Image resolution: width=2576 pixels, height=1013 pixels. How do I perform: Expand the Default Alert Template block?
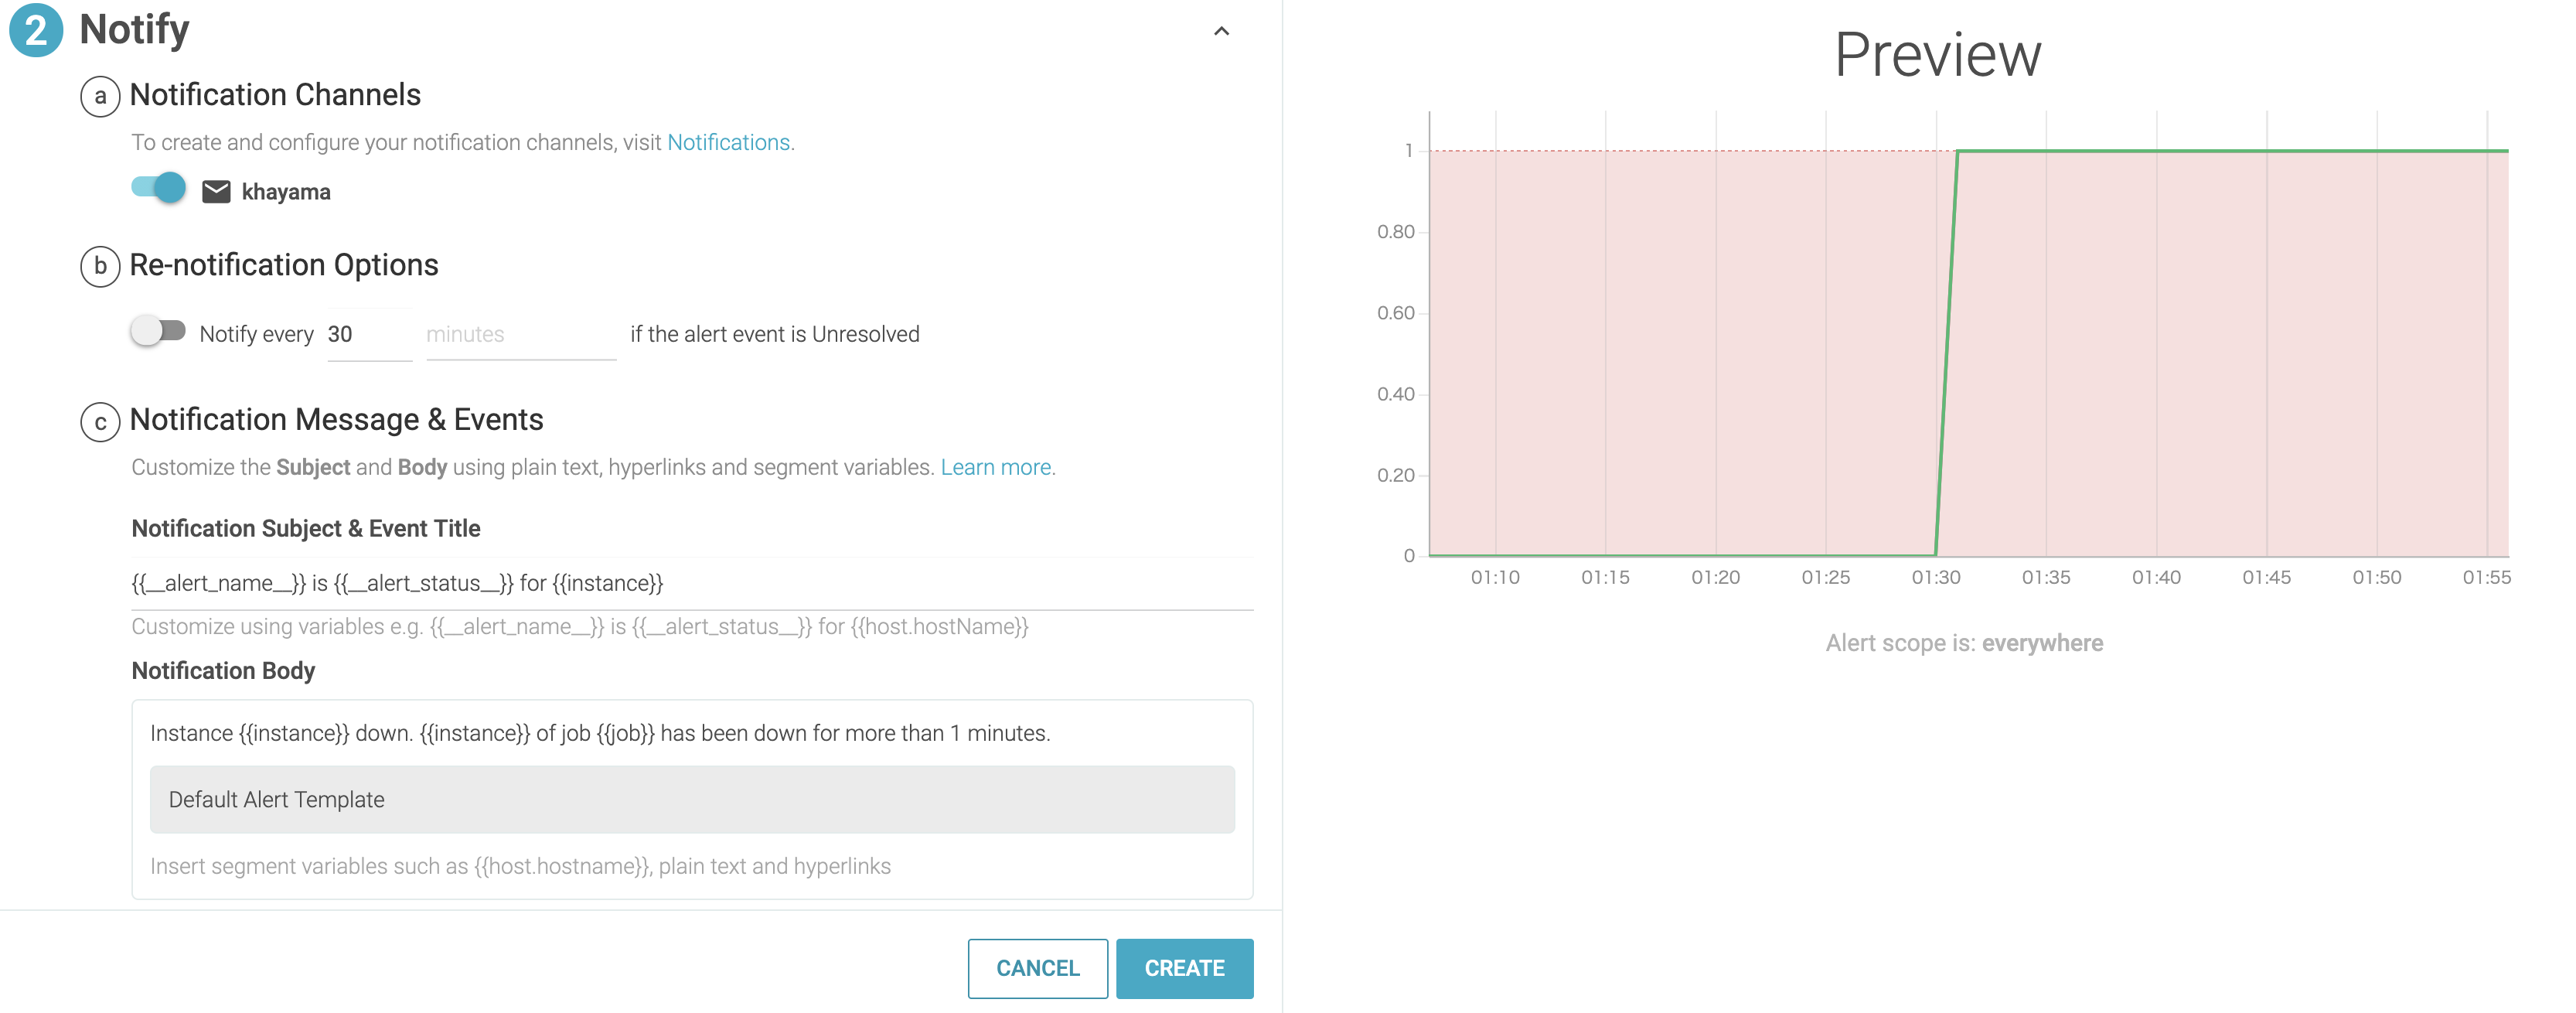pyautogui.click(x=692, y=799)
